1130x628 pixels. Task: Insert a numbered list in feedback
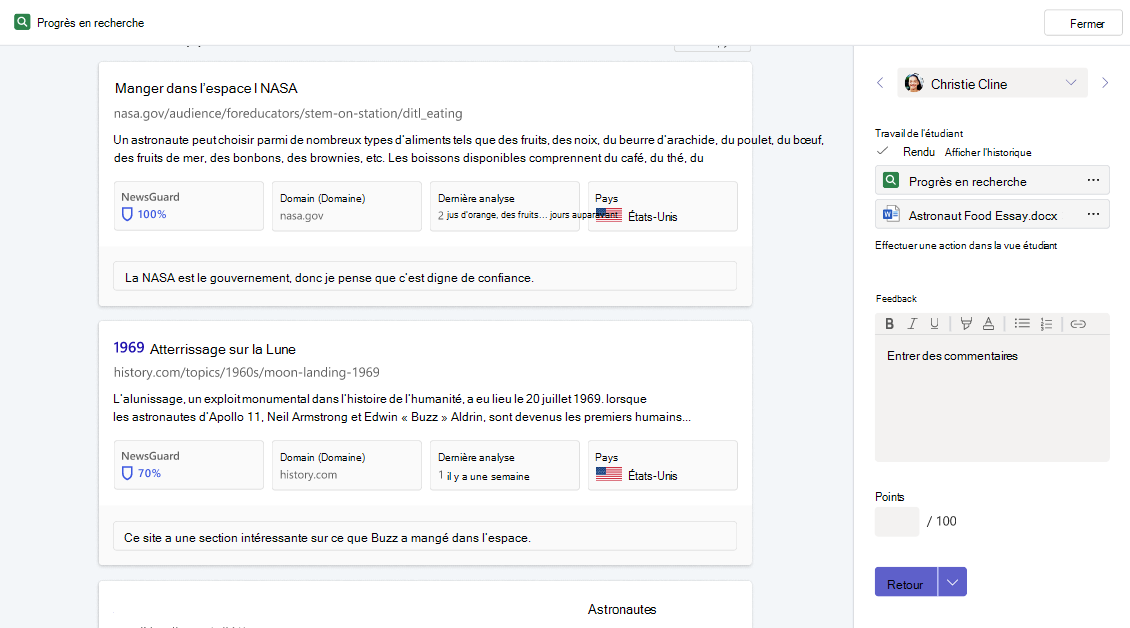pos(1046,324)
